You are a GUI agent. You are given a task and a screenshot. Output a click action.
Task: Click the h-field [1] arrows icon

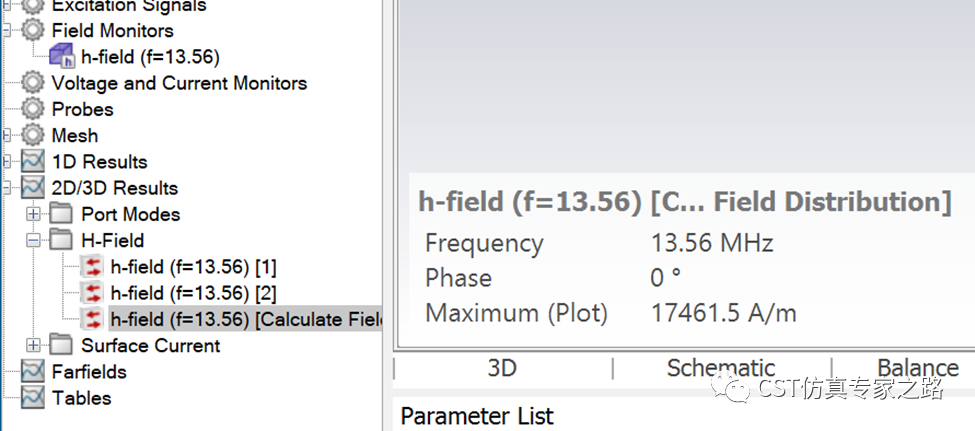point(93,267)
